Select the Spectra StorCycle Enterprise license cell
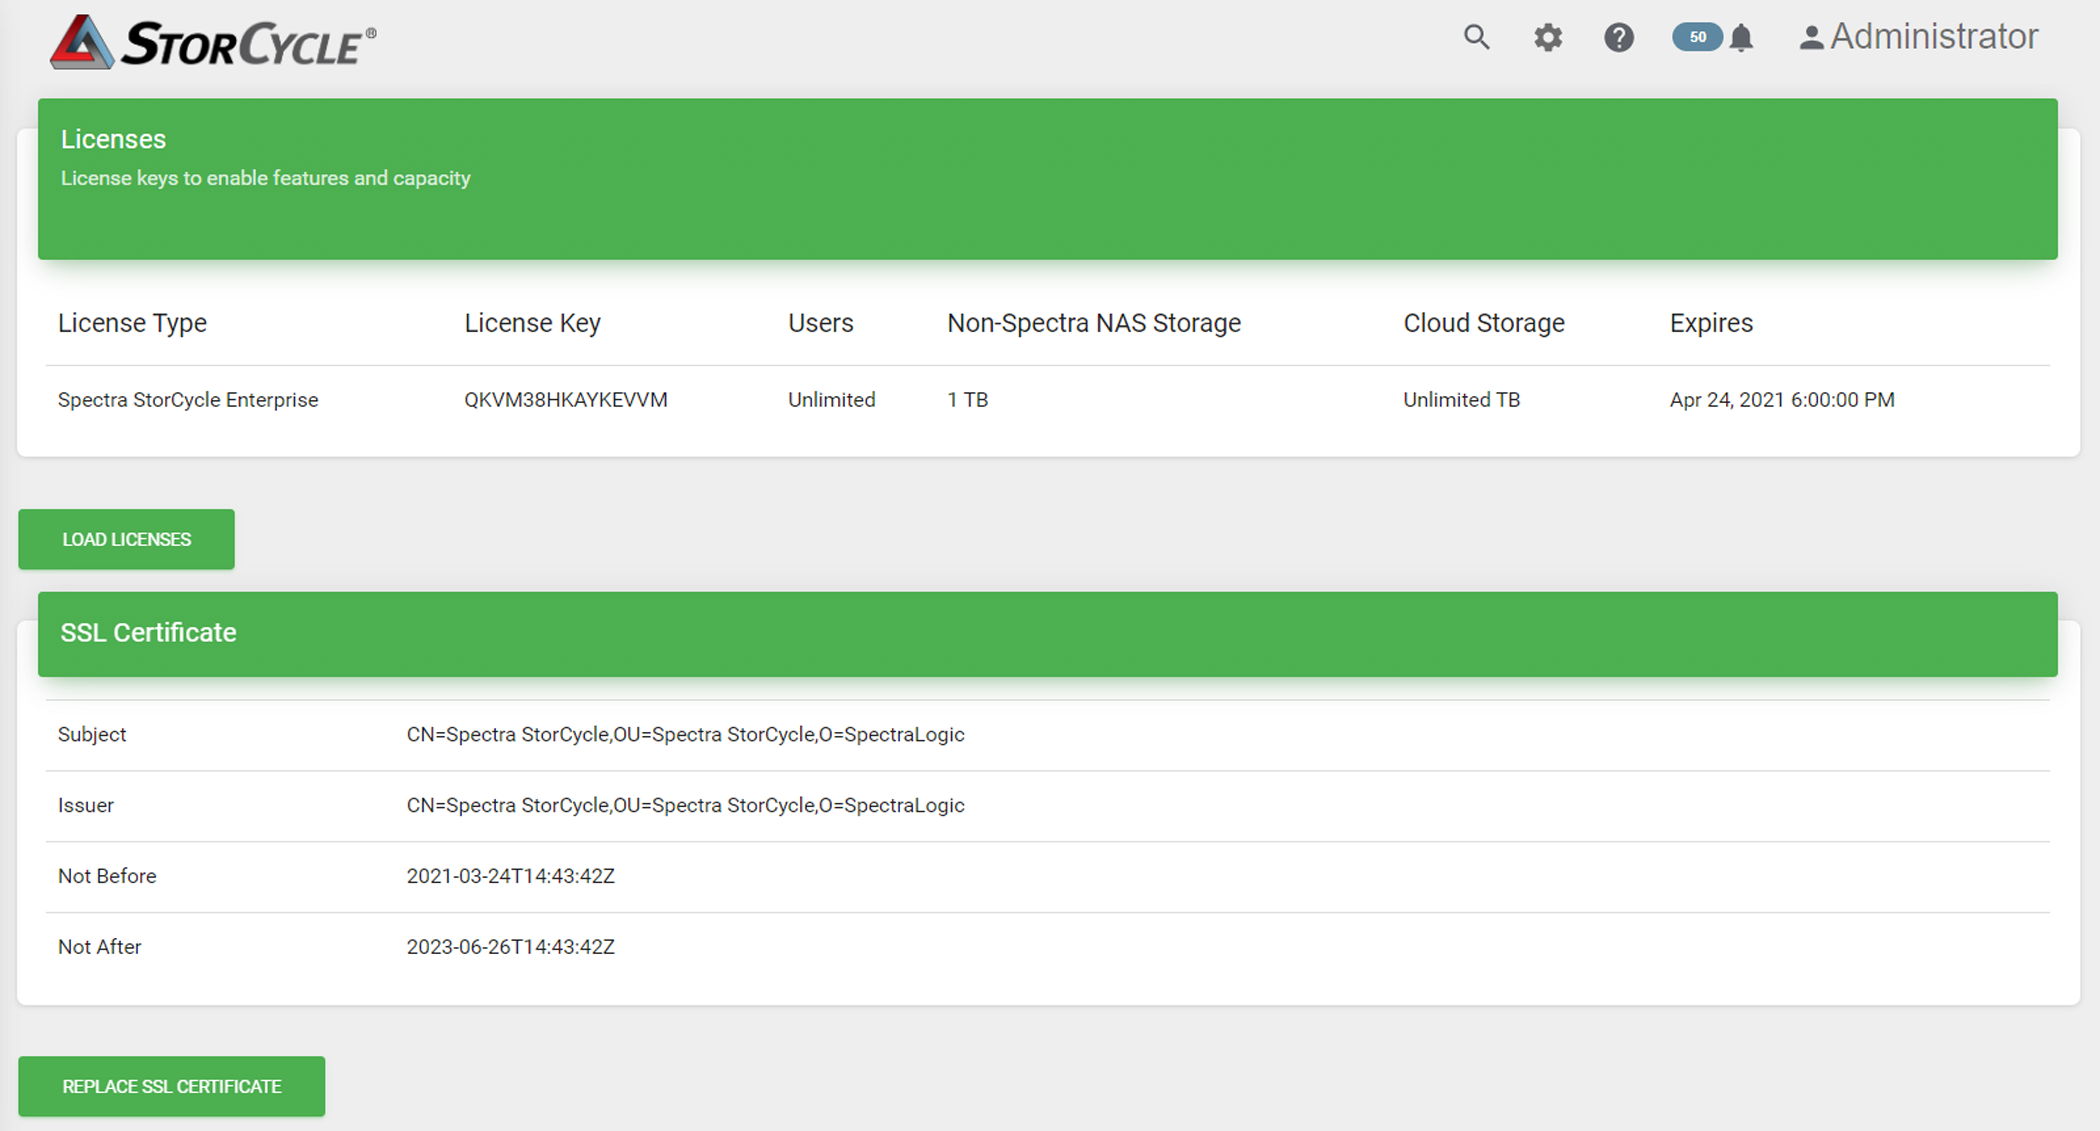The width and height of the screenshot is (2100, 1131). (x=188, y=400)
